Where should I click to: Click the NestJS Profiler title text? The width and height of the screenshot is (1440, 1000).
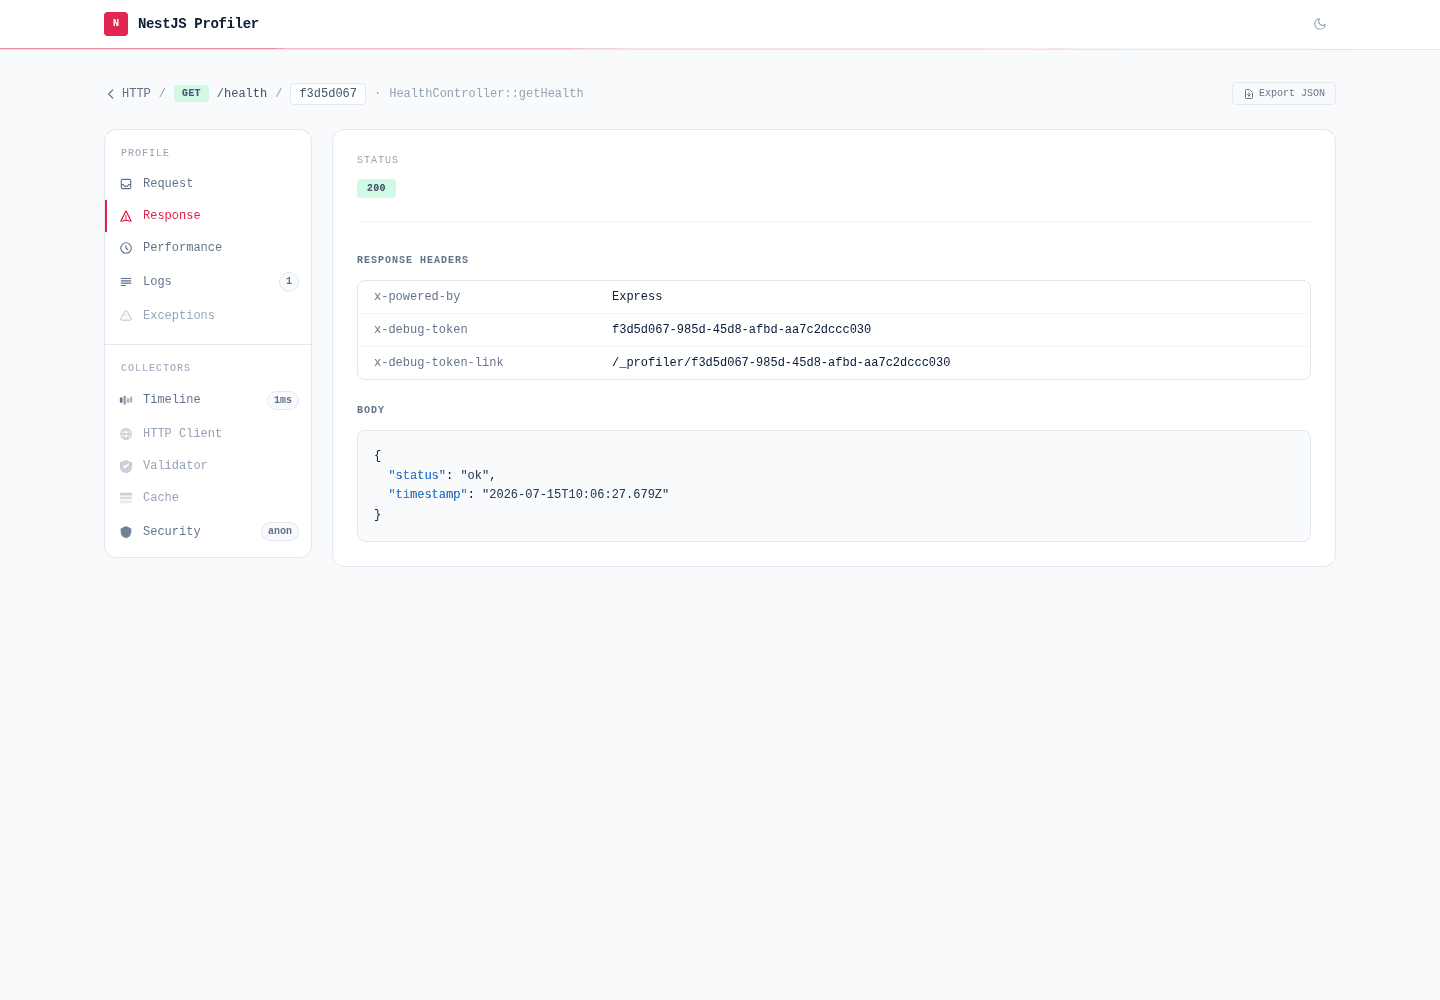pos(198,24)
